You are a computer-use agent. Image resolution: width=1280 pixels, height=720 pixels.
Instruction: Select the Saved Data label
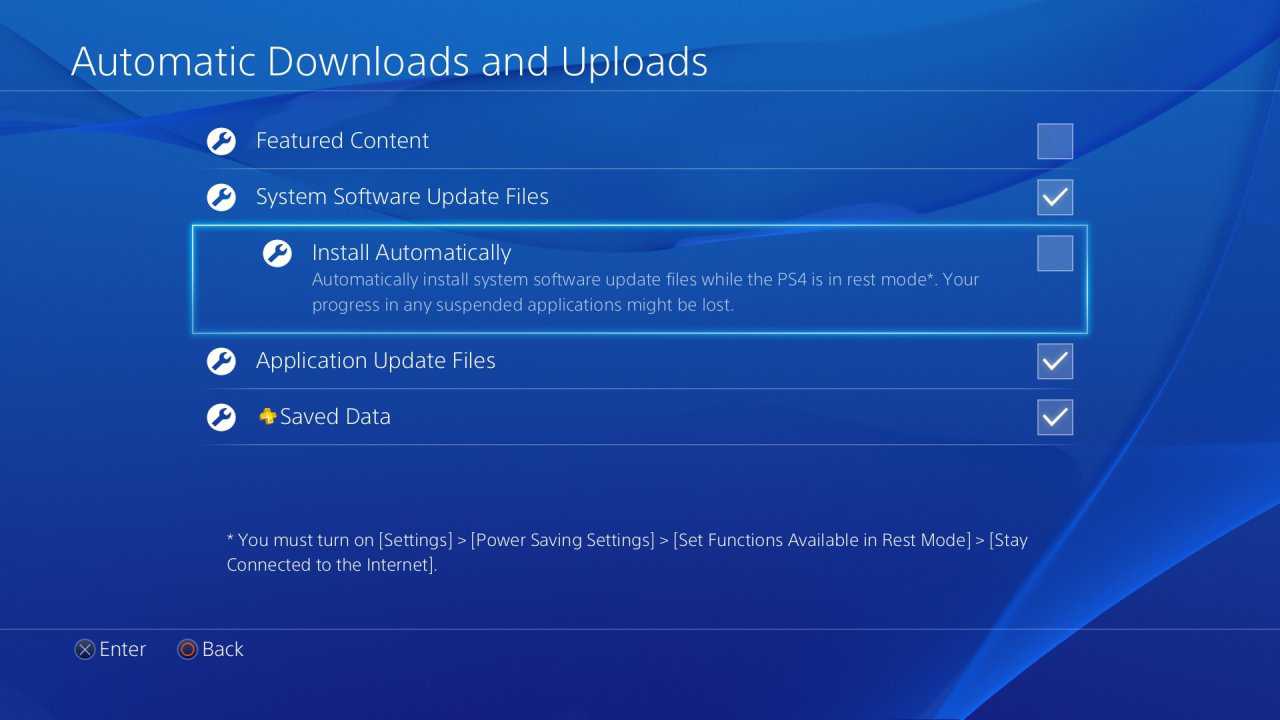pos(335,417)
